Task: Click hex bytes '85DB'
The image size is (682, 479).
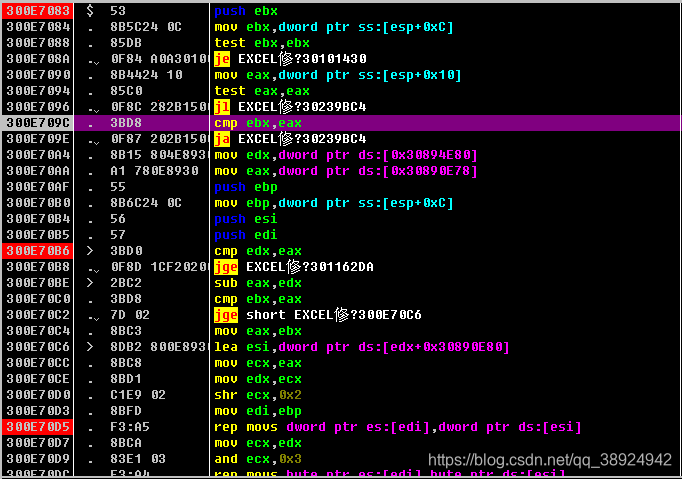Action: click(126, 43)
